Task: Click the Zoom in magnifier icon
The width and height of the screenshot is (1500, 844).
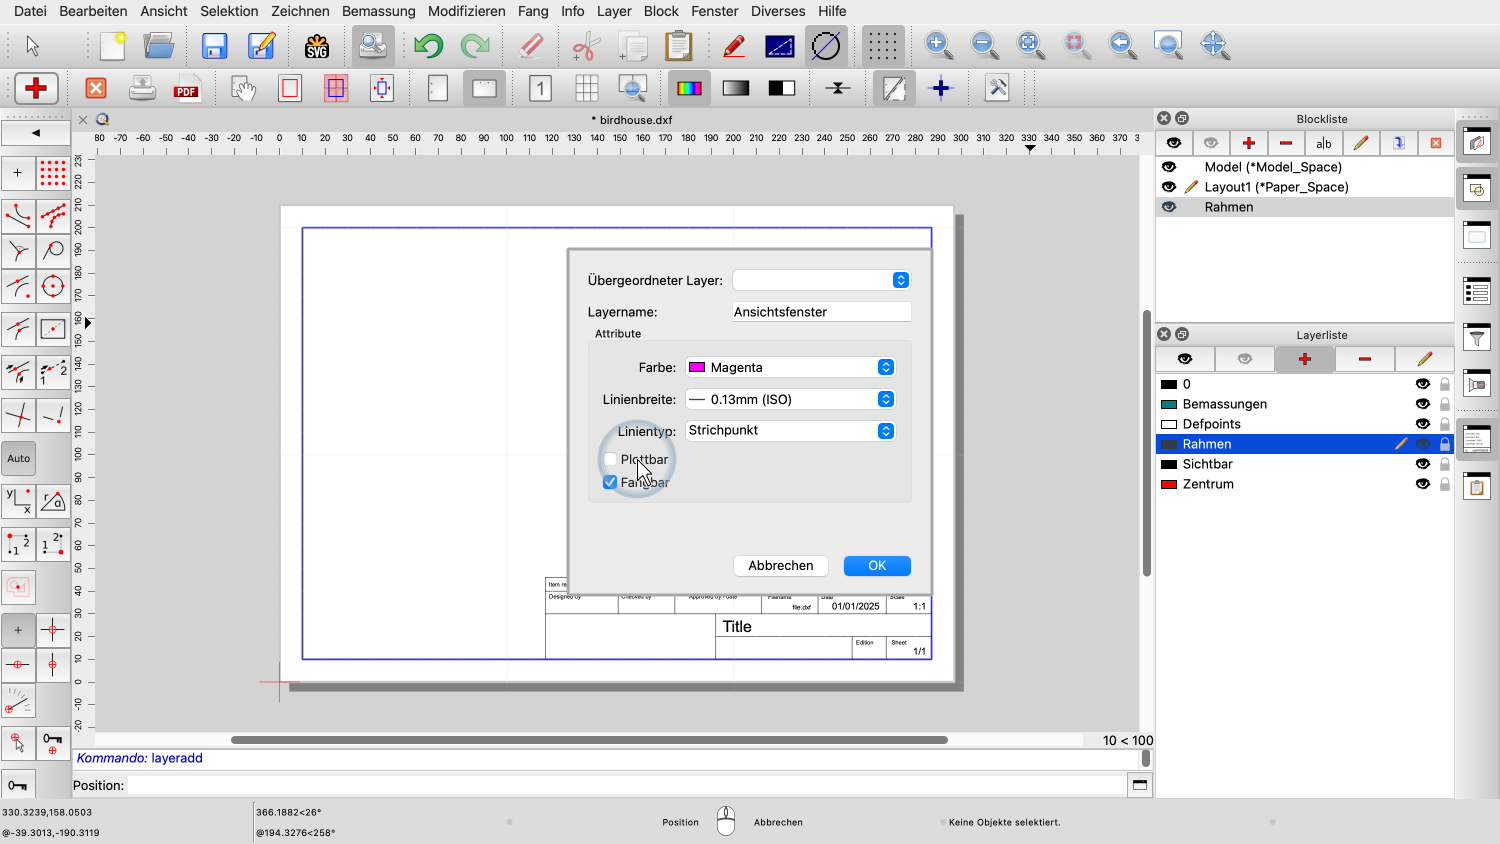Action: coord(938,45)
